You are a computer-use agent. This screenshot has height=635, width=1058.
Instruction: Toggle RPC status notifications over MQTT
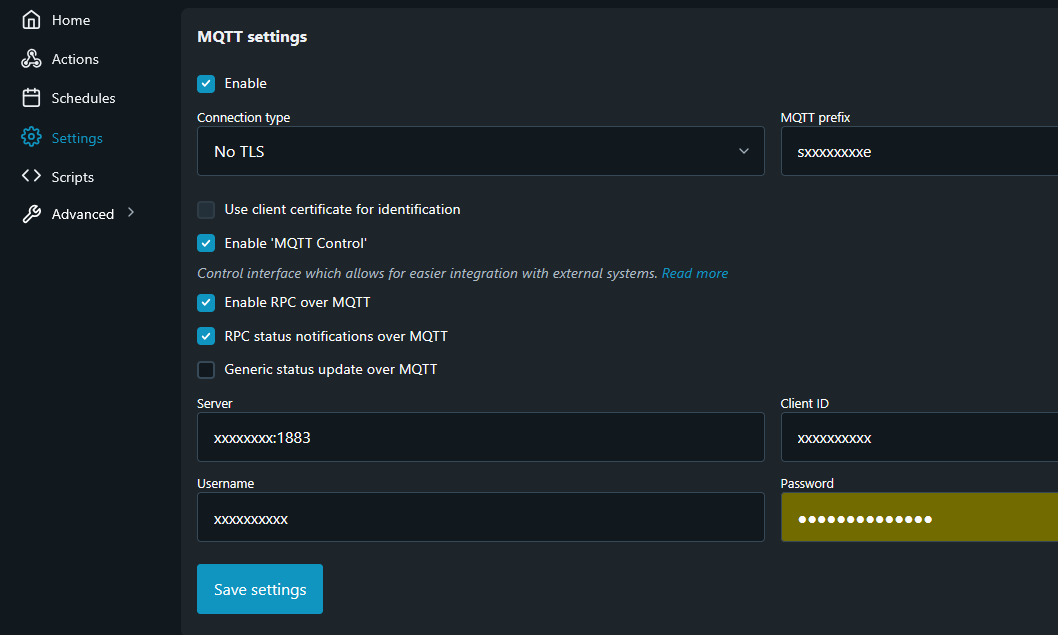pos(206,336)
